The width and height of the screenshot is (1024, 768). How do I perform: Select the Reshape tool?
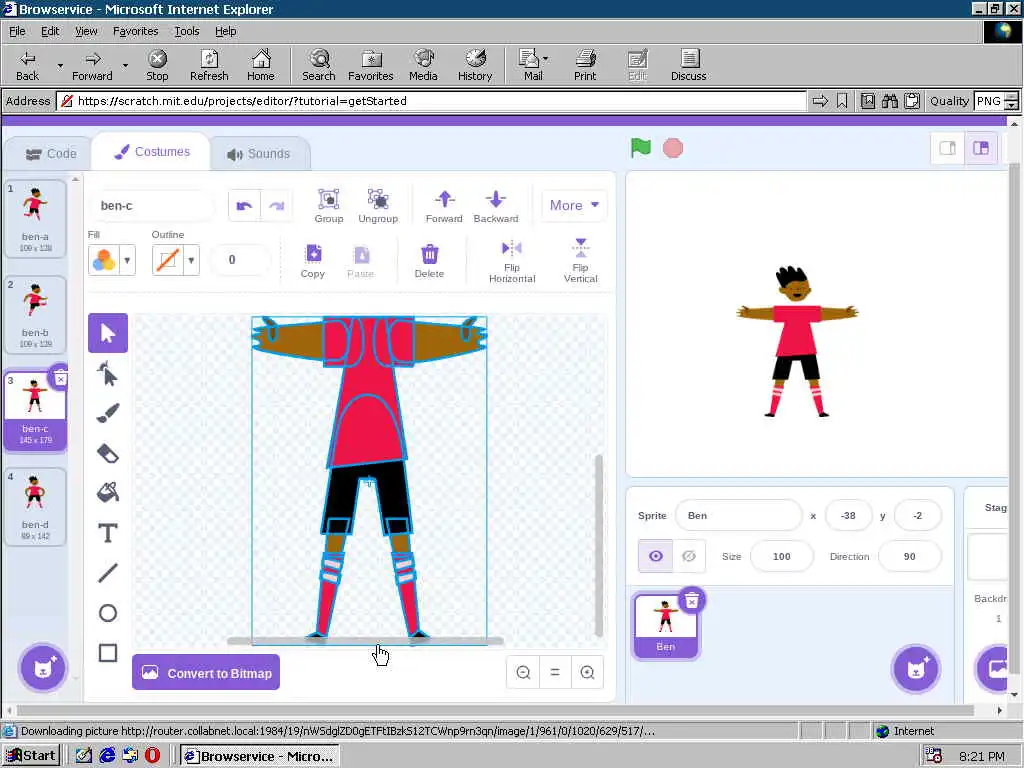108,374
